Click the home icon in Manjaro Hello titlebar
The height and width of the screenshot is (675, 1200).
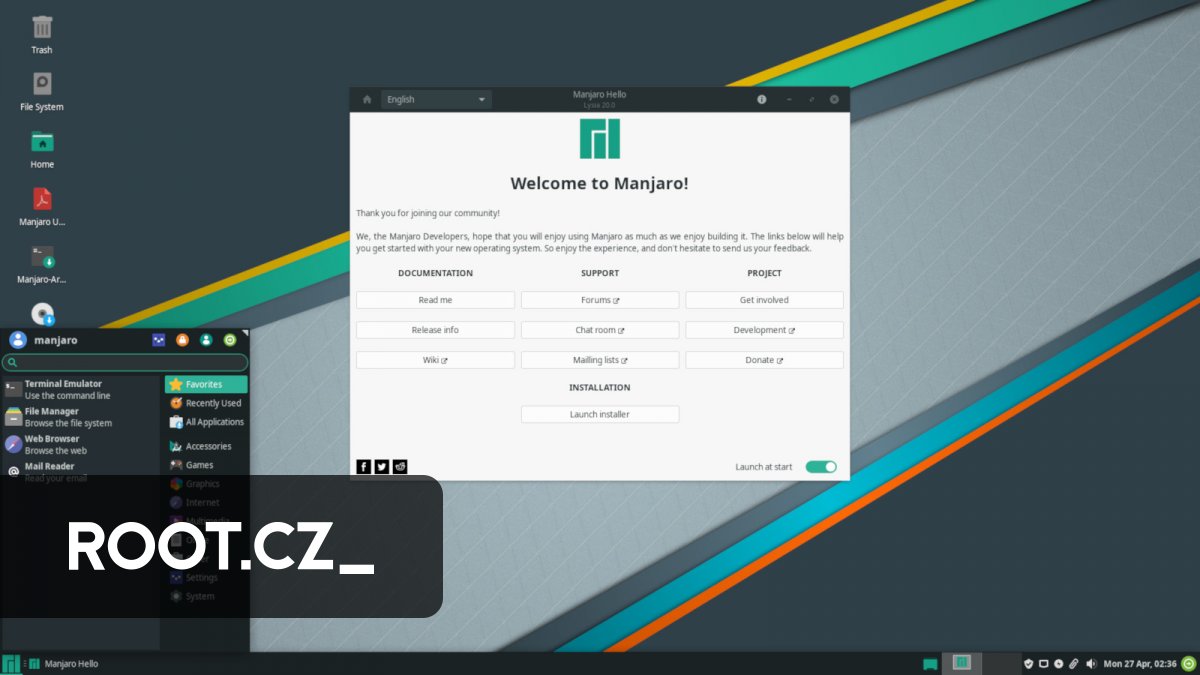[x=366, y=99]
